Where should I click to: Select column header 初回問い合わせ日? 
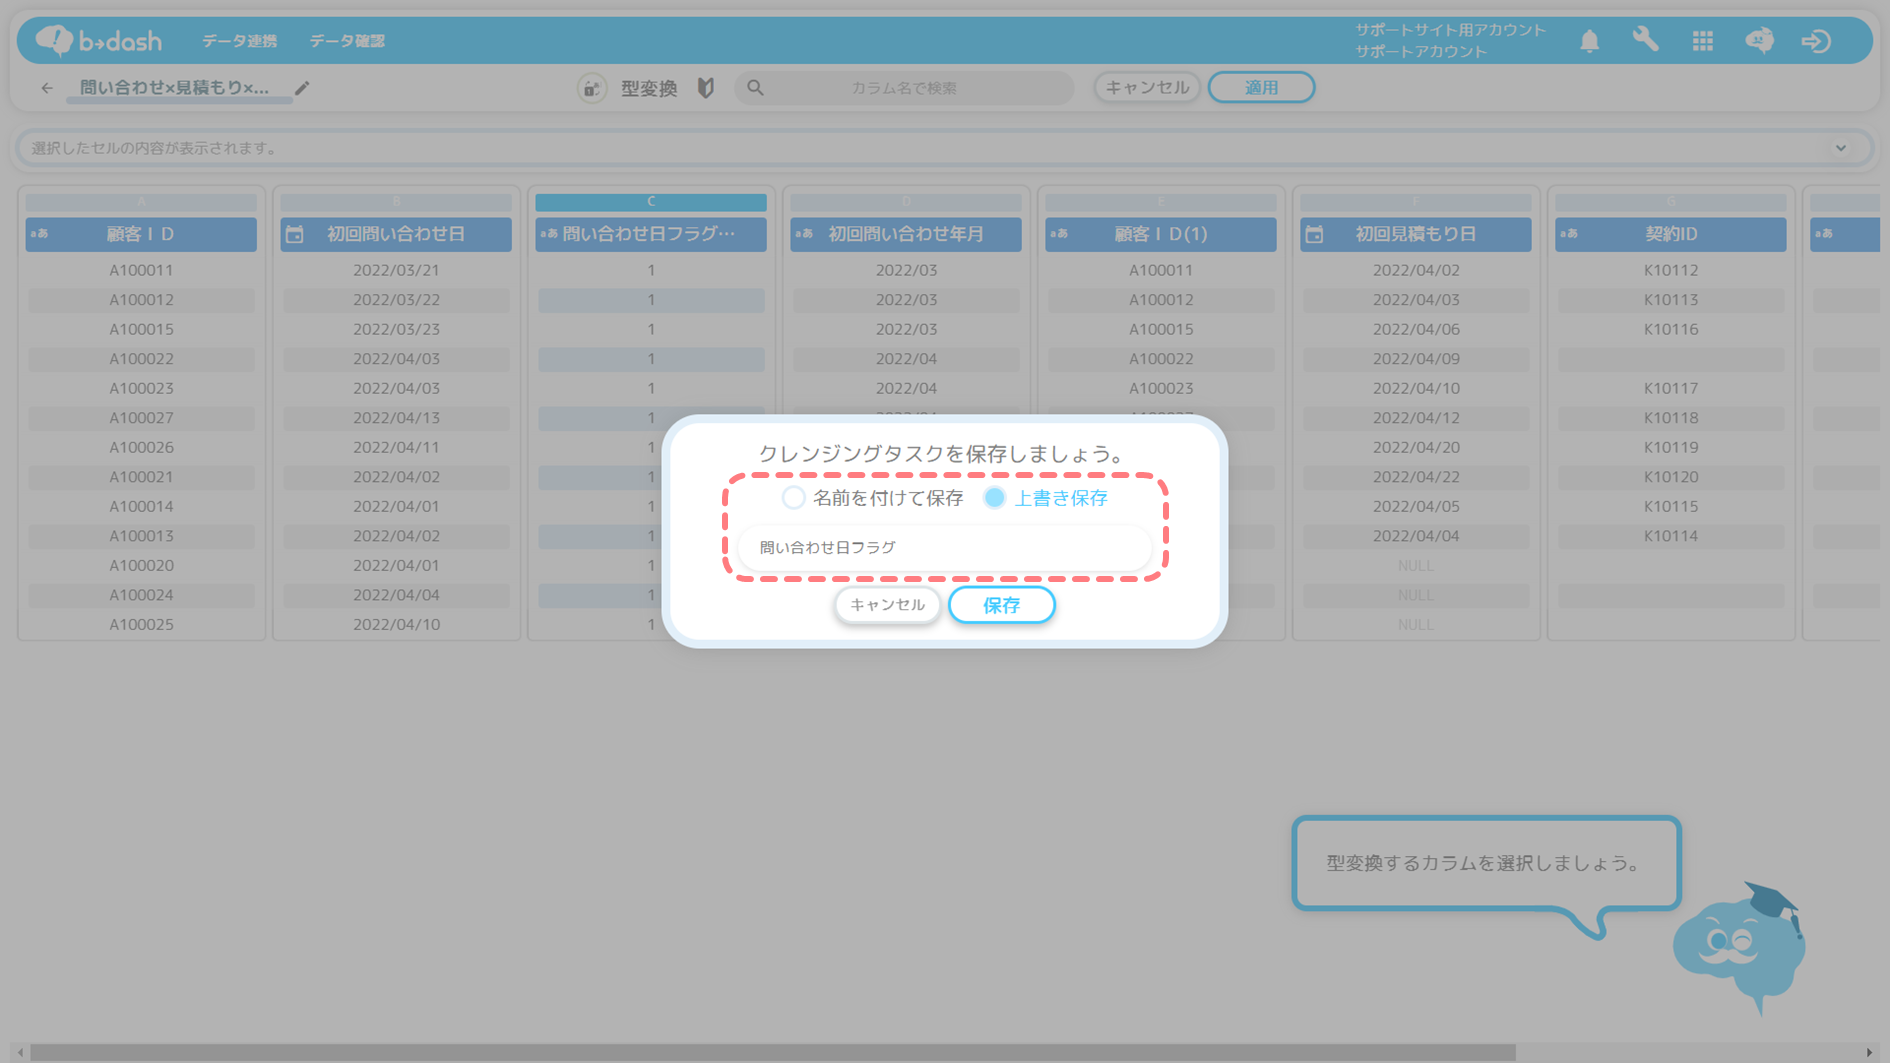coord(396,234)
